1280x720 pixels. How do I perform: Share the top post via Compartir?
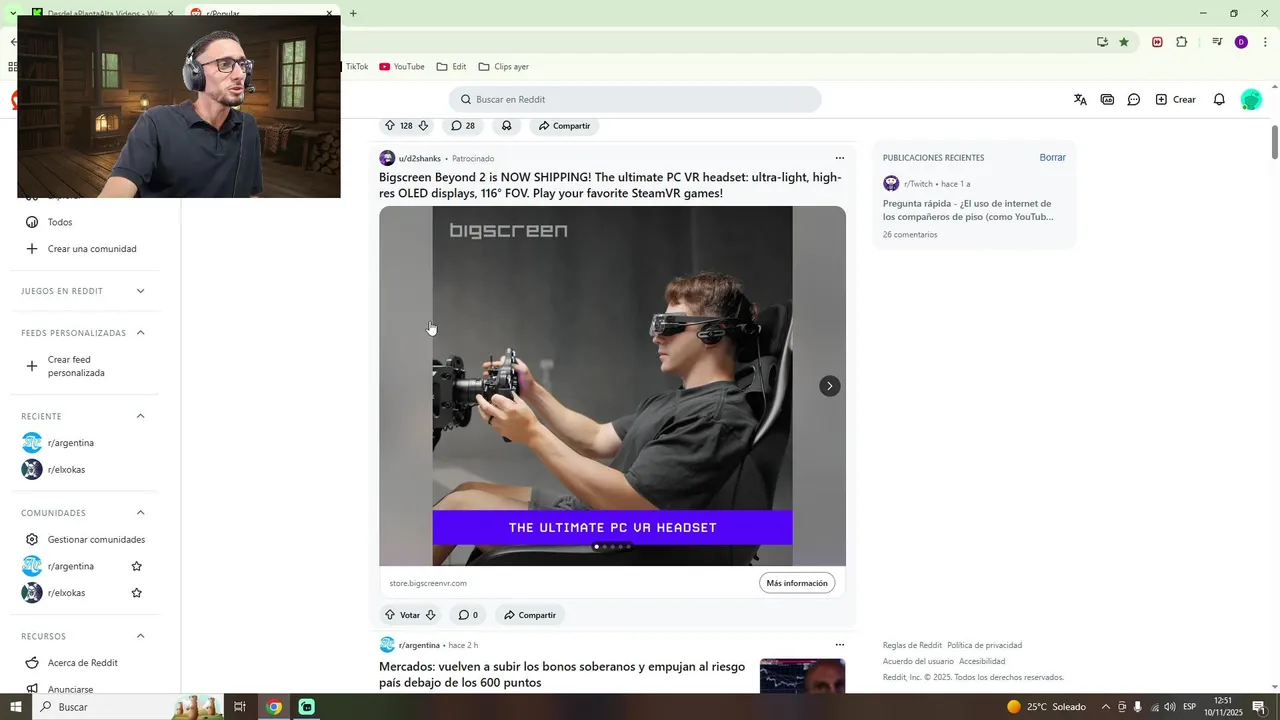[564, 126]
